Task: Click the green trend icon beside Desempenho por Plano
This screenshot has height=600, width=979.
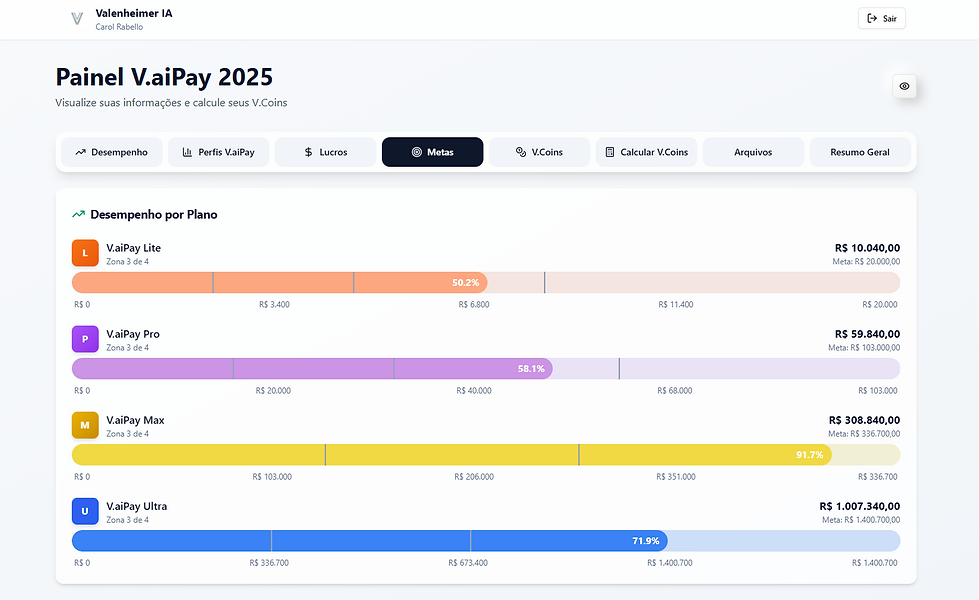Action: tap(78, 214)
